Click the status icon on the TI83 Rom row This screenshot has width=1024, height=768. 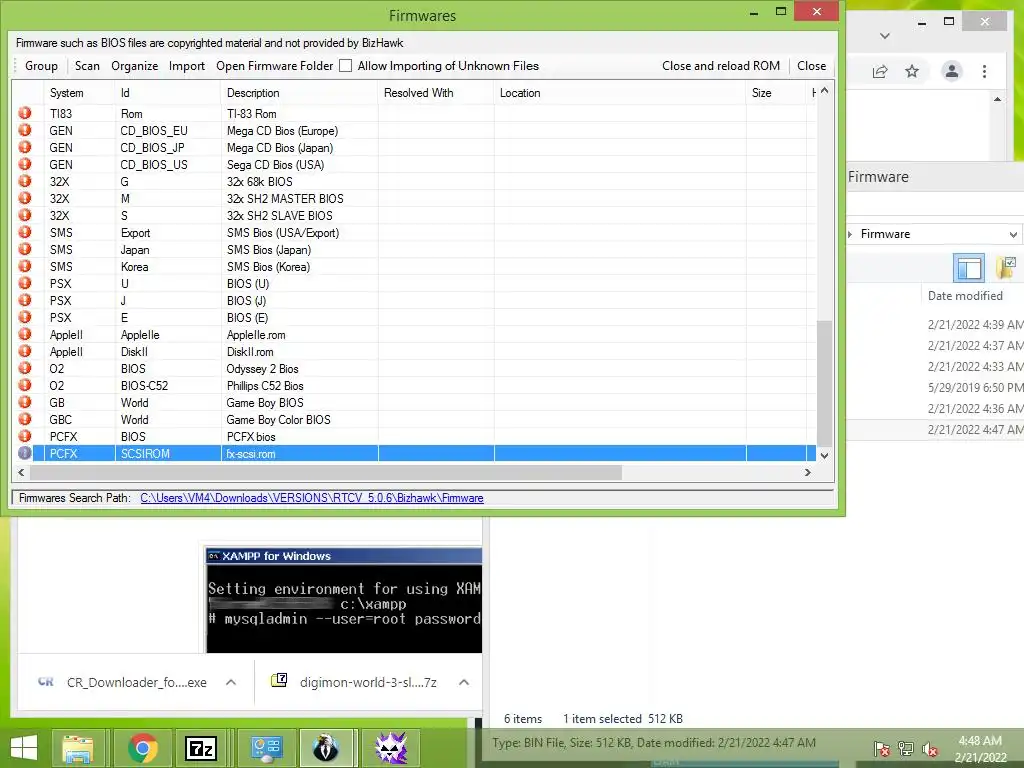click(x=25, y=113)
